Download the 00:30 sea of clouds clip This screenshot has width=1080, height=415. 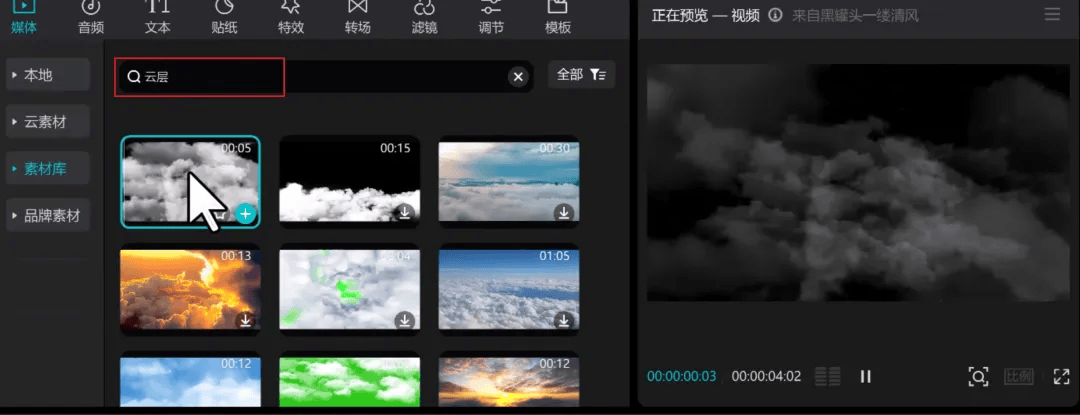click(564, 213)
